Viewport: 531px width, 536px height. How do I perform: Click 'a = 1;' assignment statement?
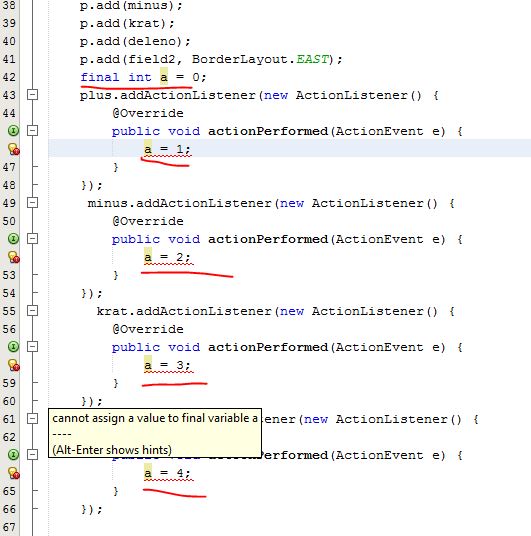tap(167, 149)
